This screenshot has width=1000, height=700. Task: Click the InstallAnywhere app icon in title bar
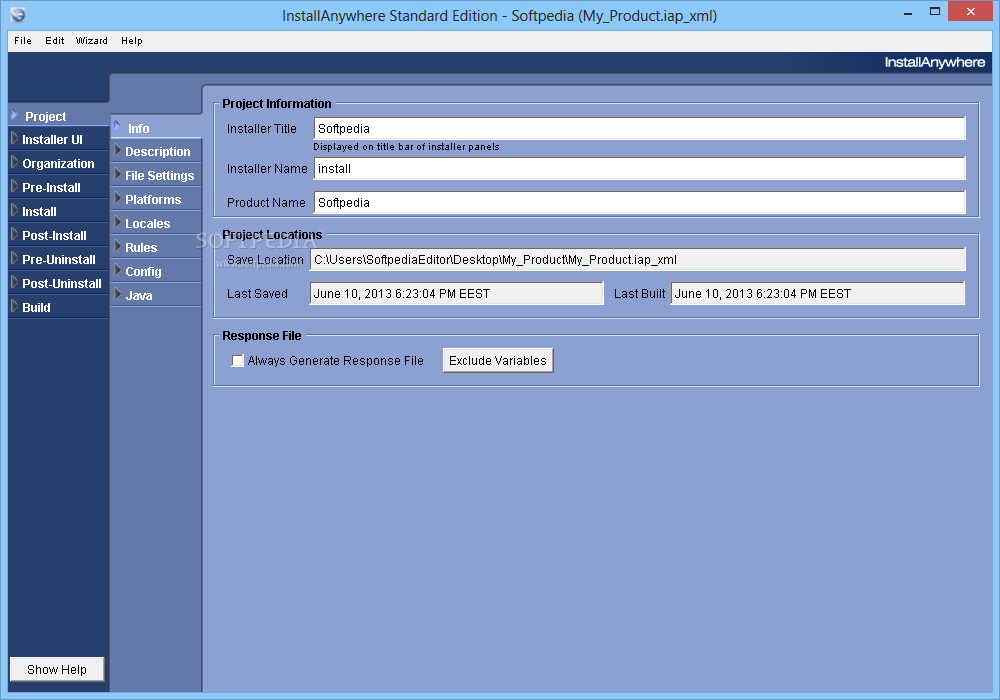pyautogui.click(x=18, y=14)
